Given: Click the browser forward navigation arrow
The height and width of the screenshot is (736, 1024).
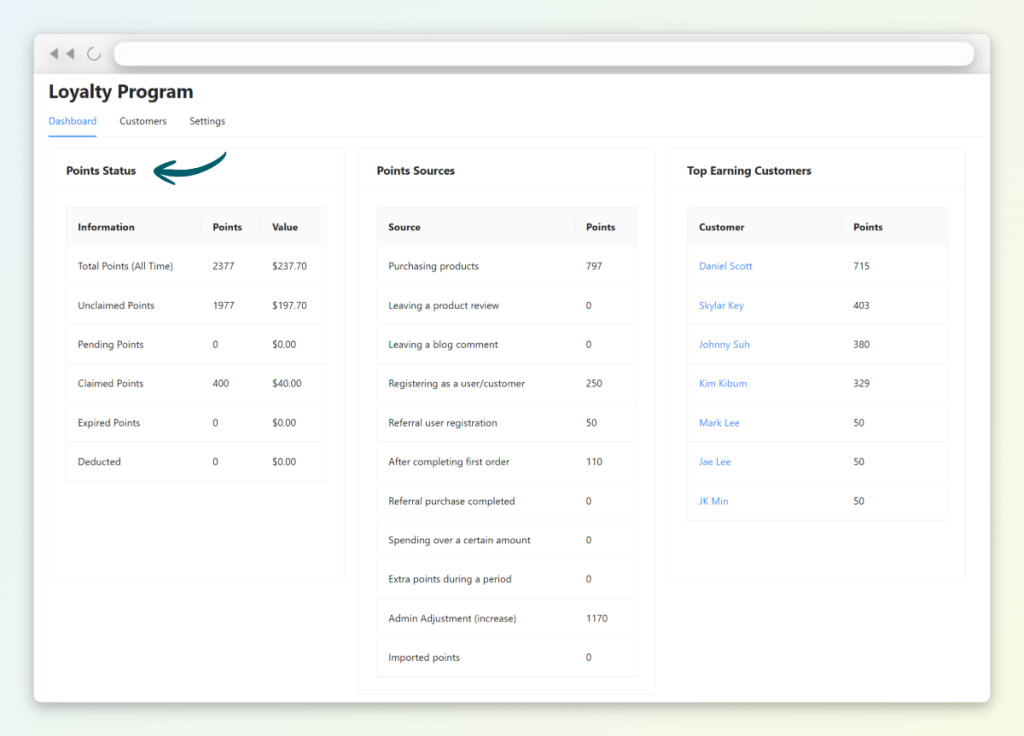Looking at the screenshot, I should 71,53.
